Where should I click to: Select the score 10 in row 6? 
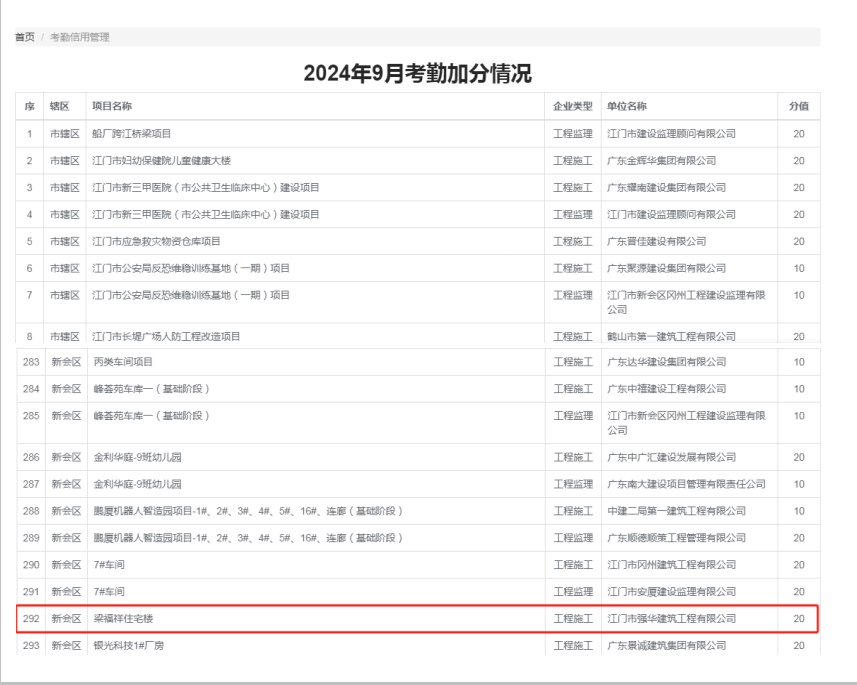(x=799, y=268)
